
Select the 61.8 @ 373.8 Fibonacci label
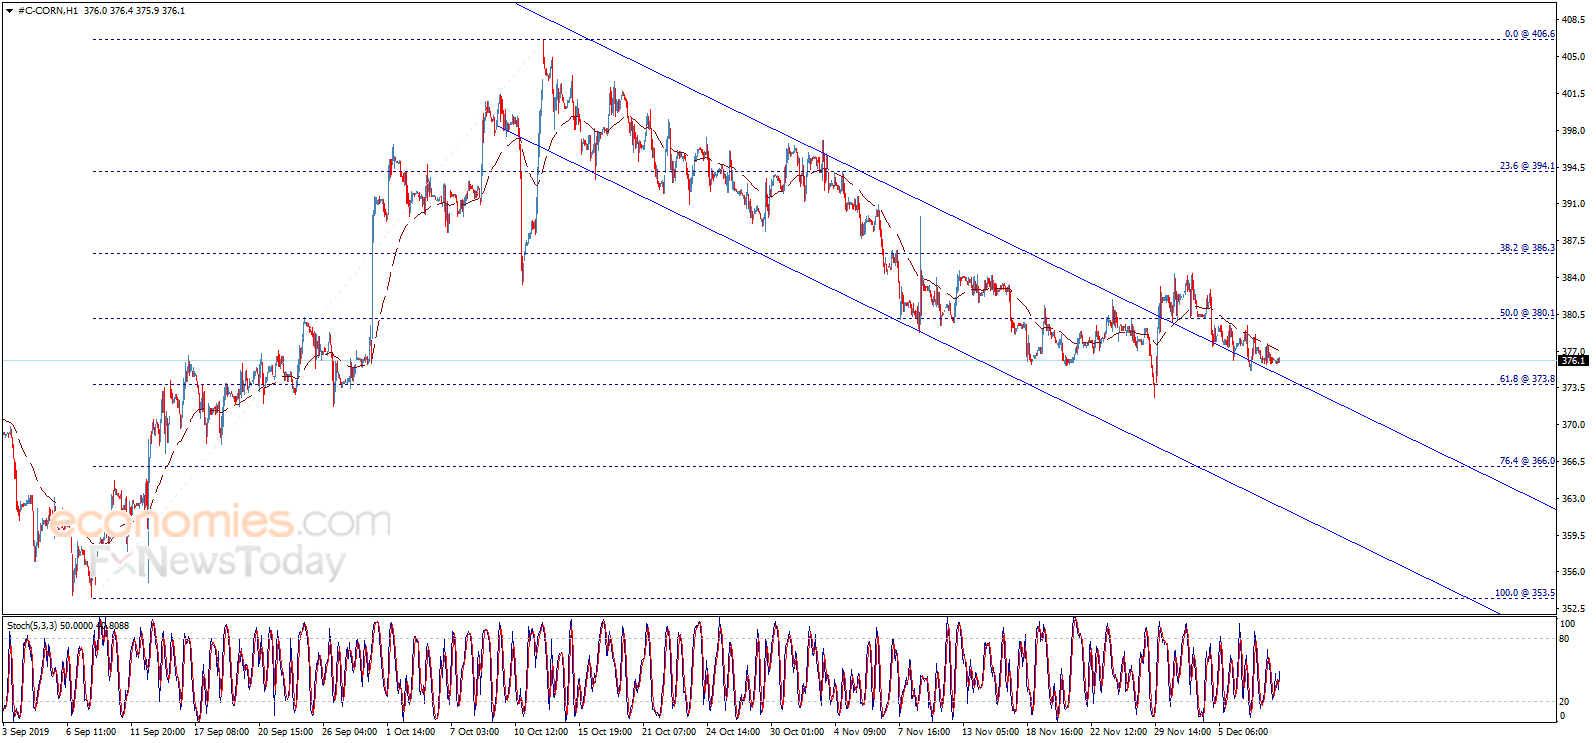(1528, 379)
